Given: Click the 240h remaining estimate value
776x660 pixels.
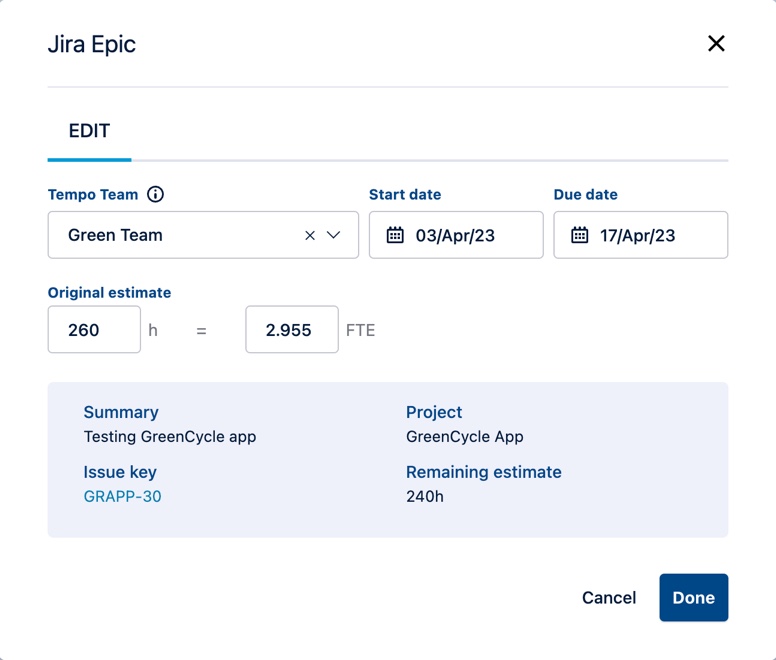Looking at the screenshot, I should 425,496.
